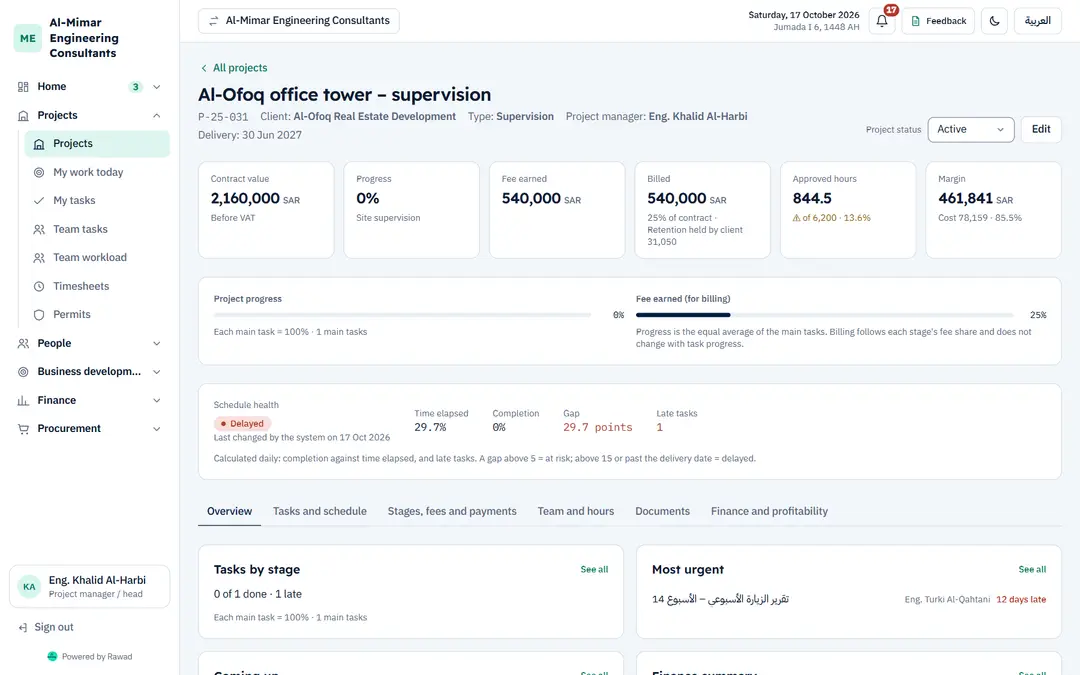The width and height of the screenshot is (1080, 675).
Task: Click the Home badge showing 3
Action: tap(136, 87)
